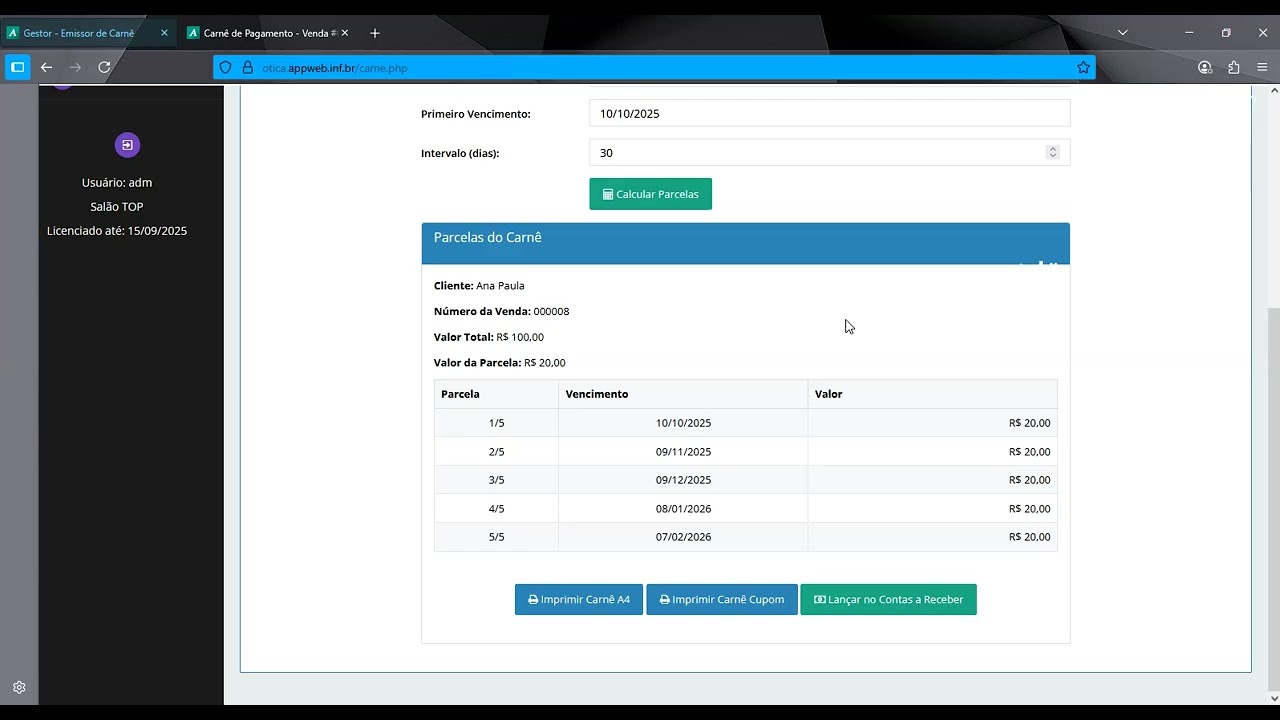This screenshot has height=720, width=1280.
Task: Select installment 1/5 cell
Action: pyautogui.click(x=496, y=423)
